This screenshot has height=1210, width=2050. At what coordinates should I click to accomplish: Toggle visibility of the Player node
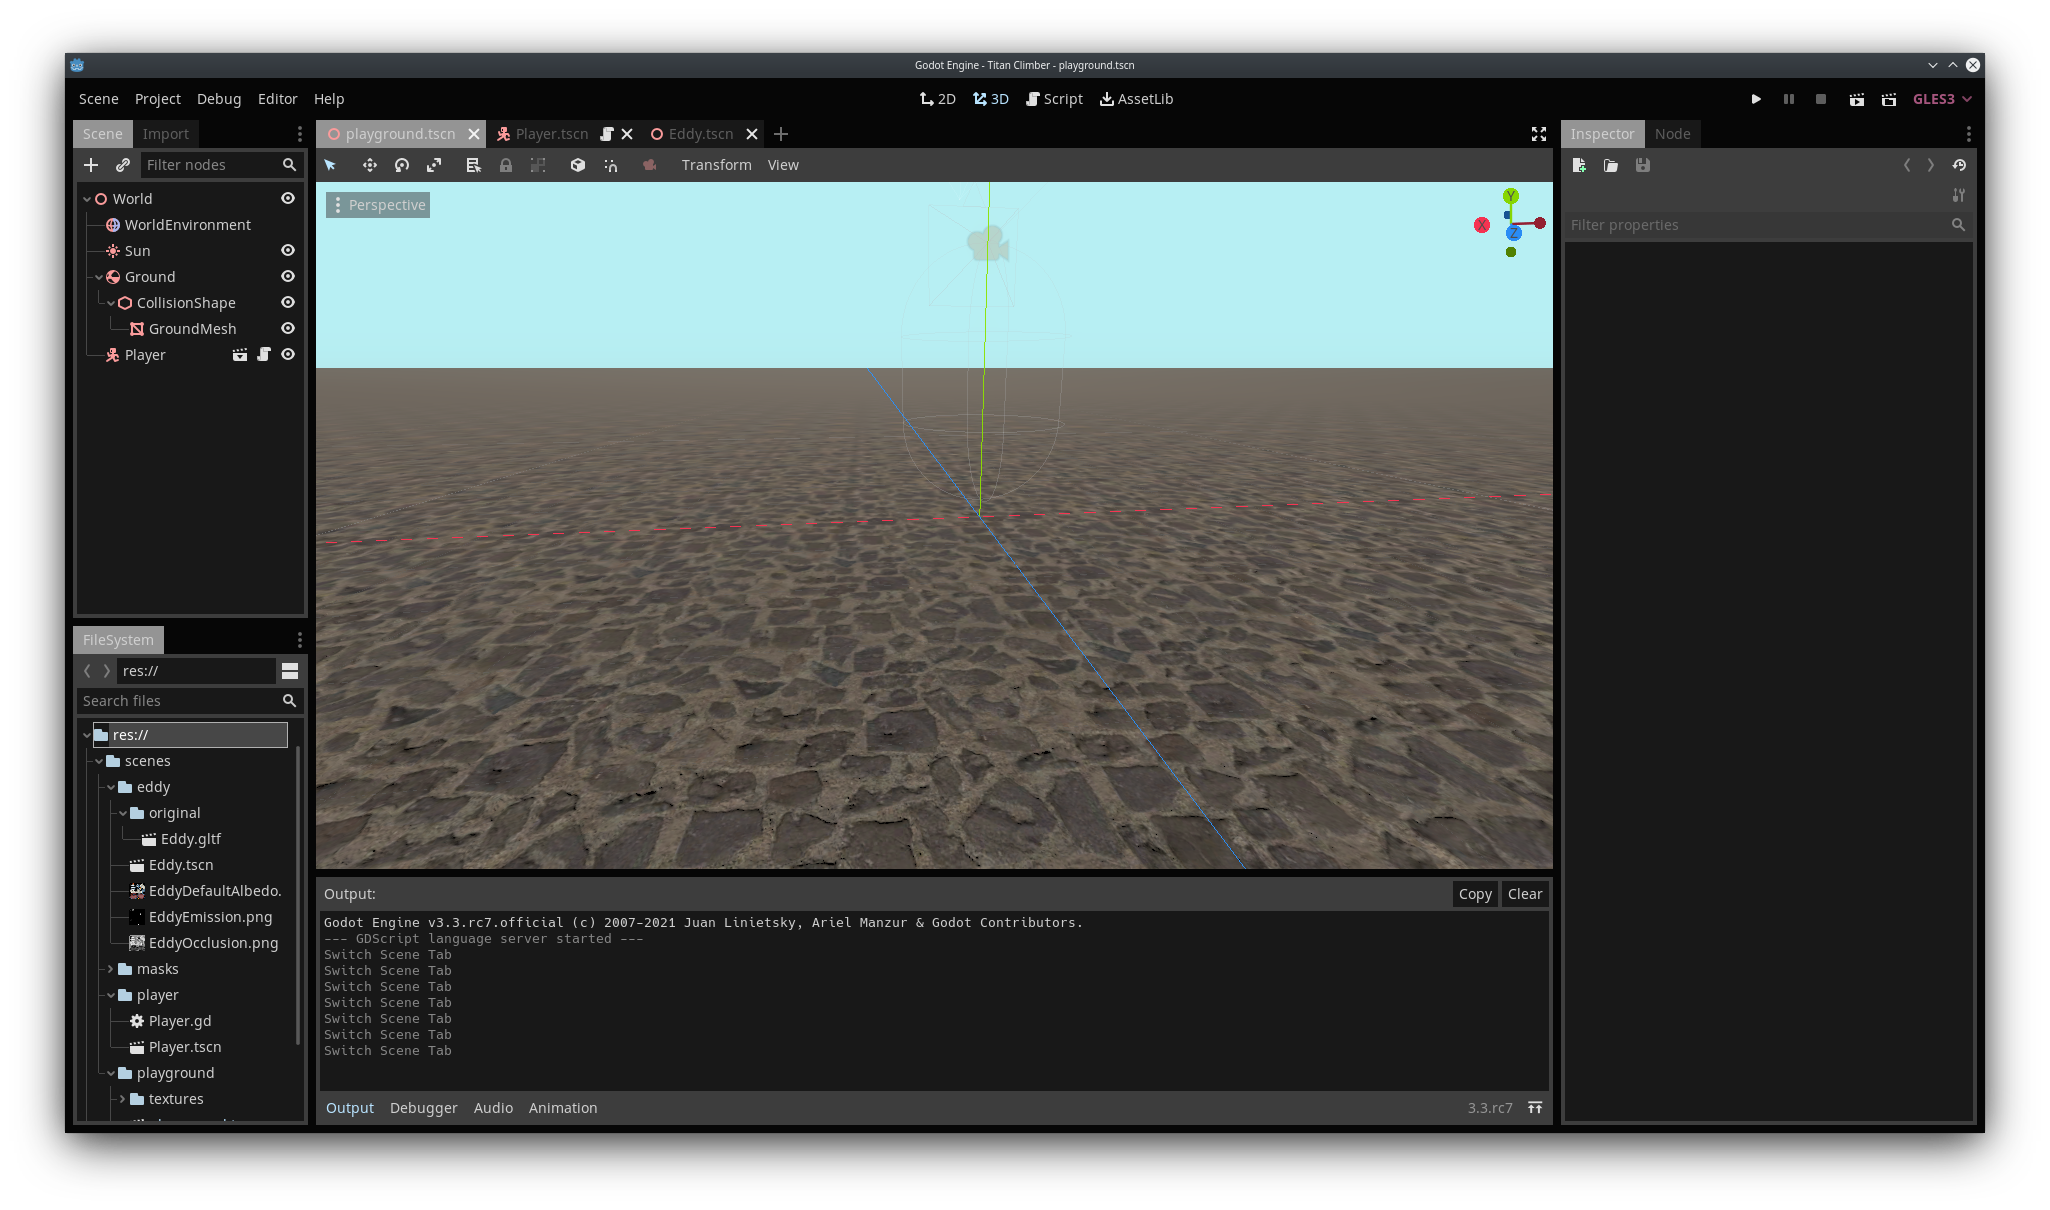point(288,355)
